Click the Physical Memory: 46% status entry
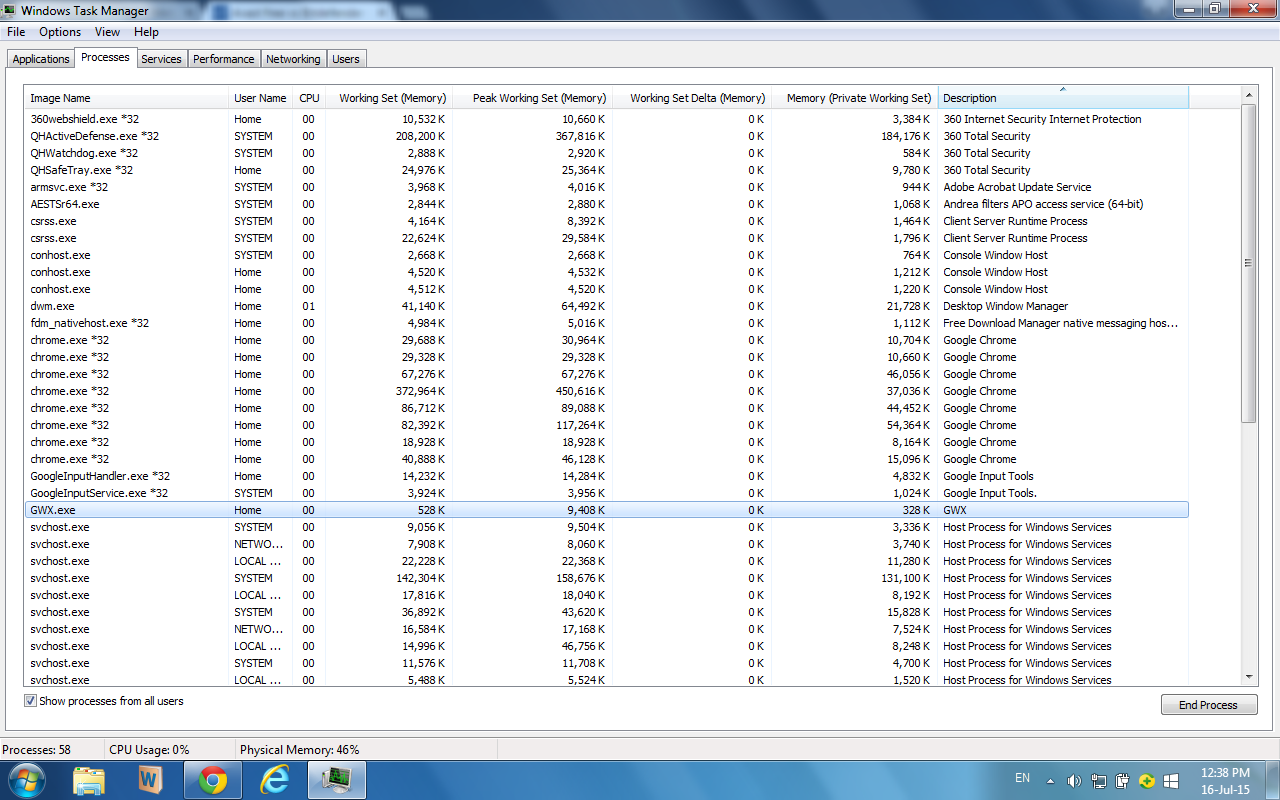This screenshot has height=800, width=1280. click(x=300, y=750)
